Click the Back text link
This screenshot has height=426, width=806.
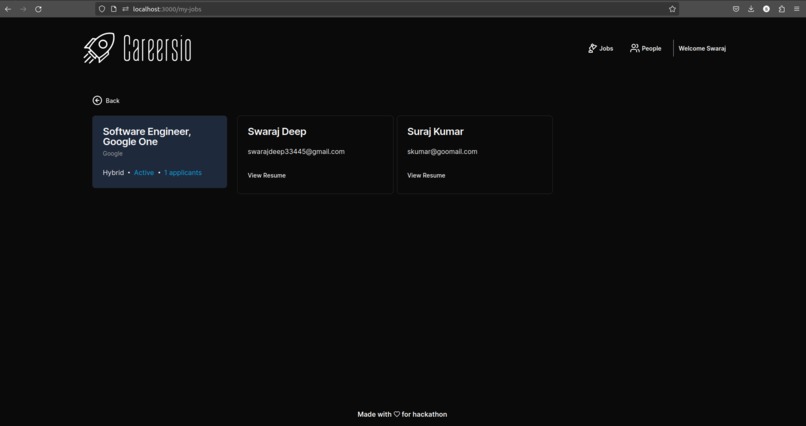(113, 101)
